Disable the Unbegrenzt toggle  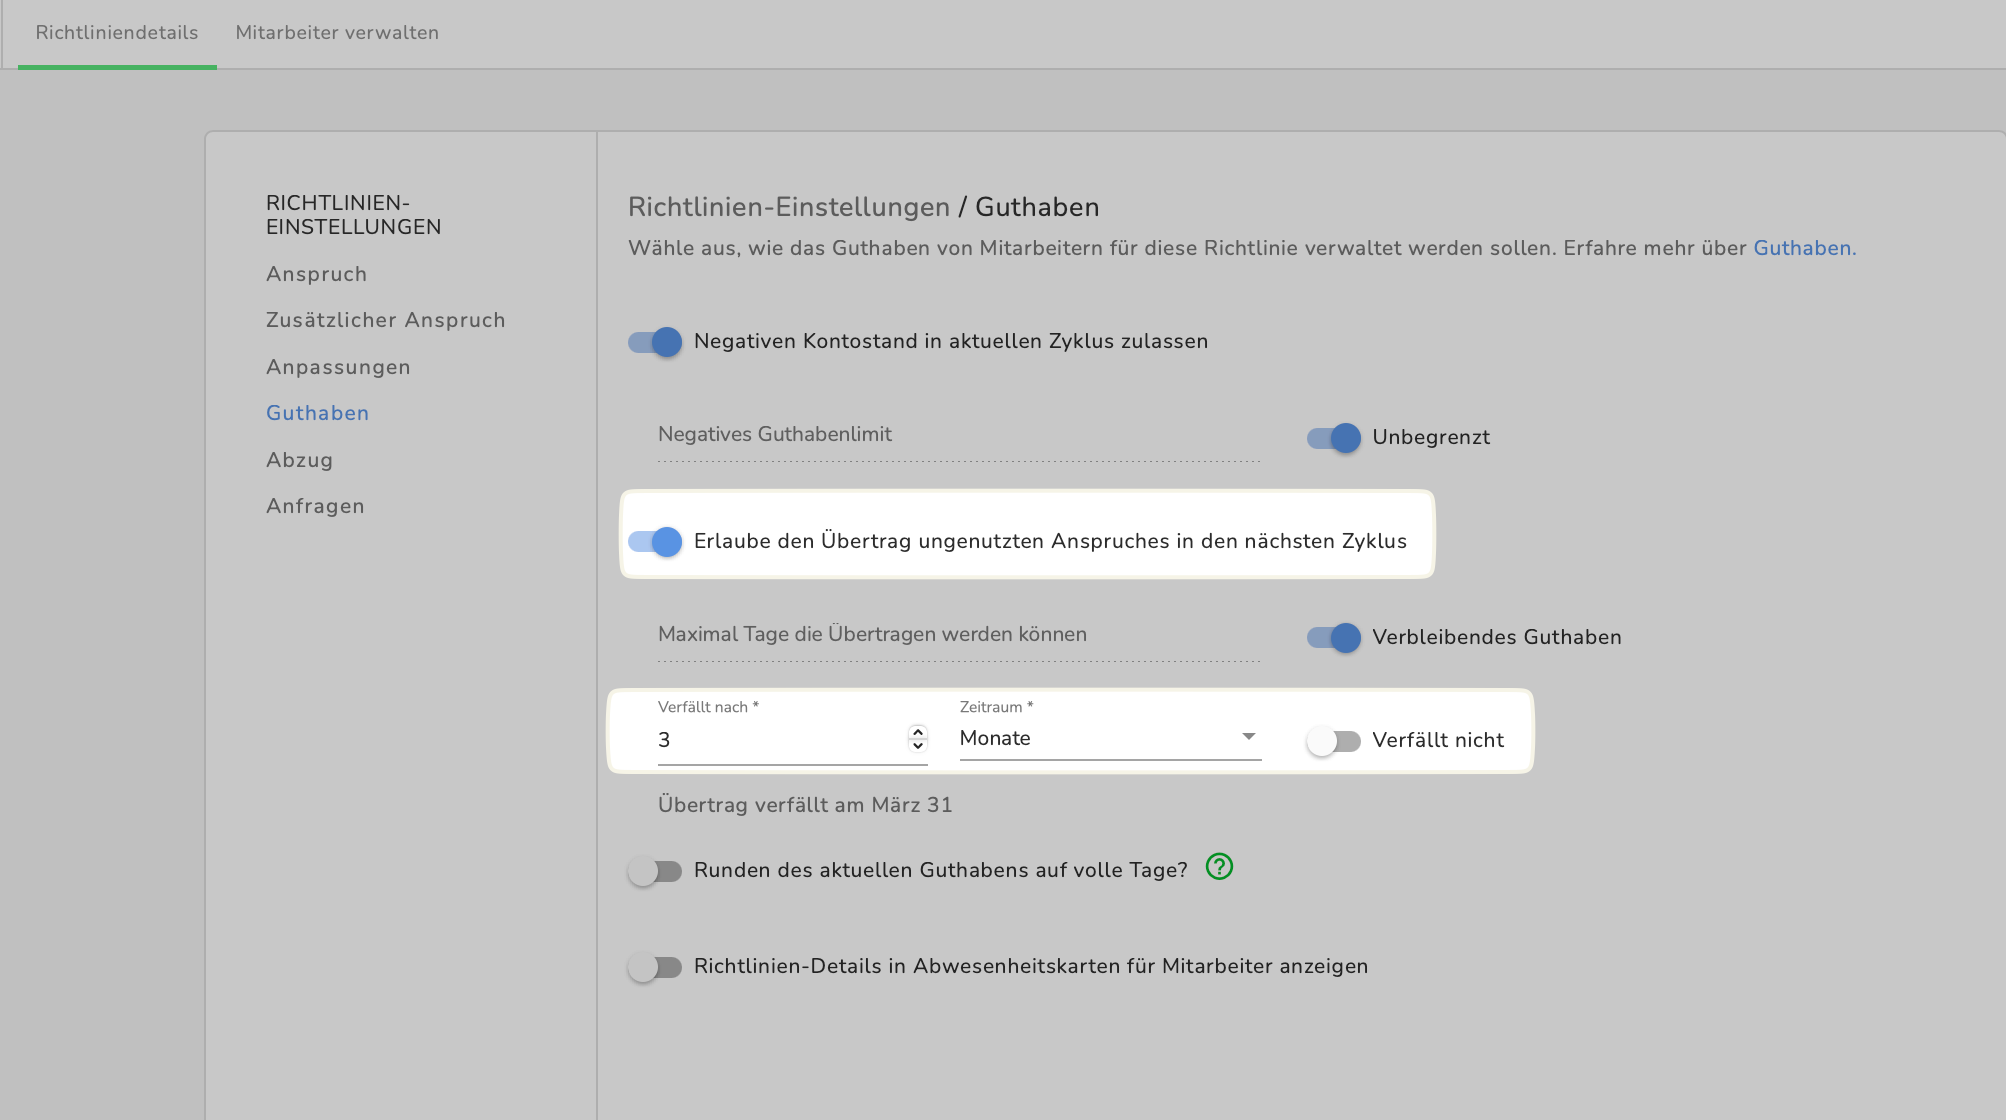[x=1334, y=438]
